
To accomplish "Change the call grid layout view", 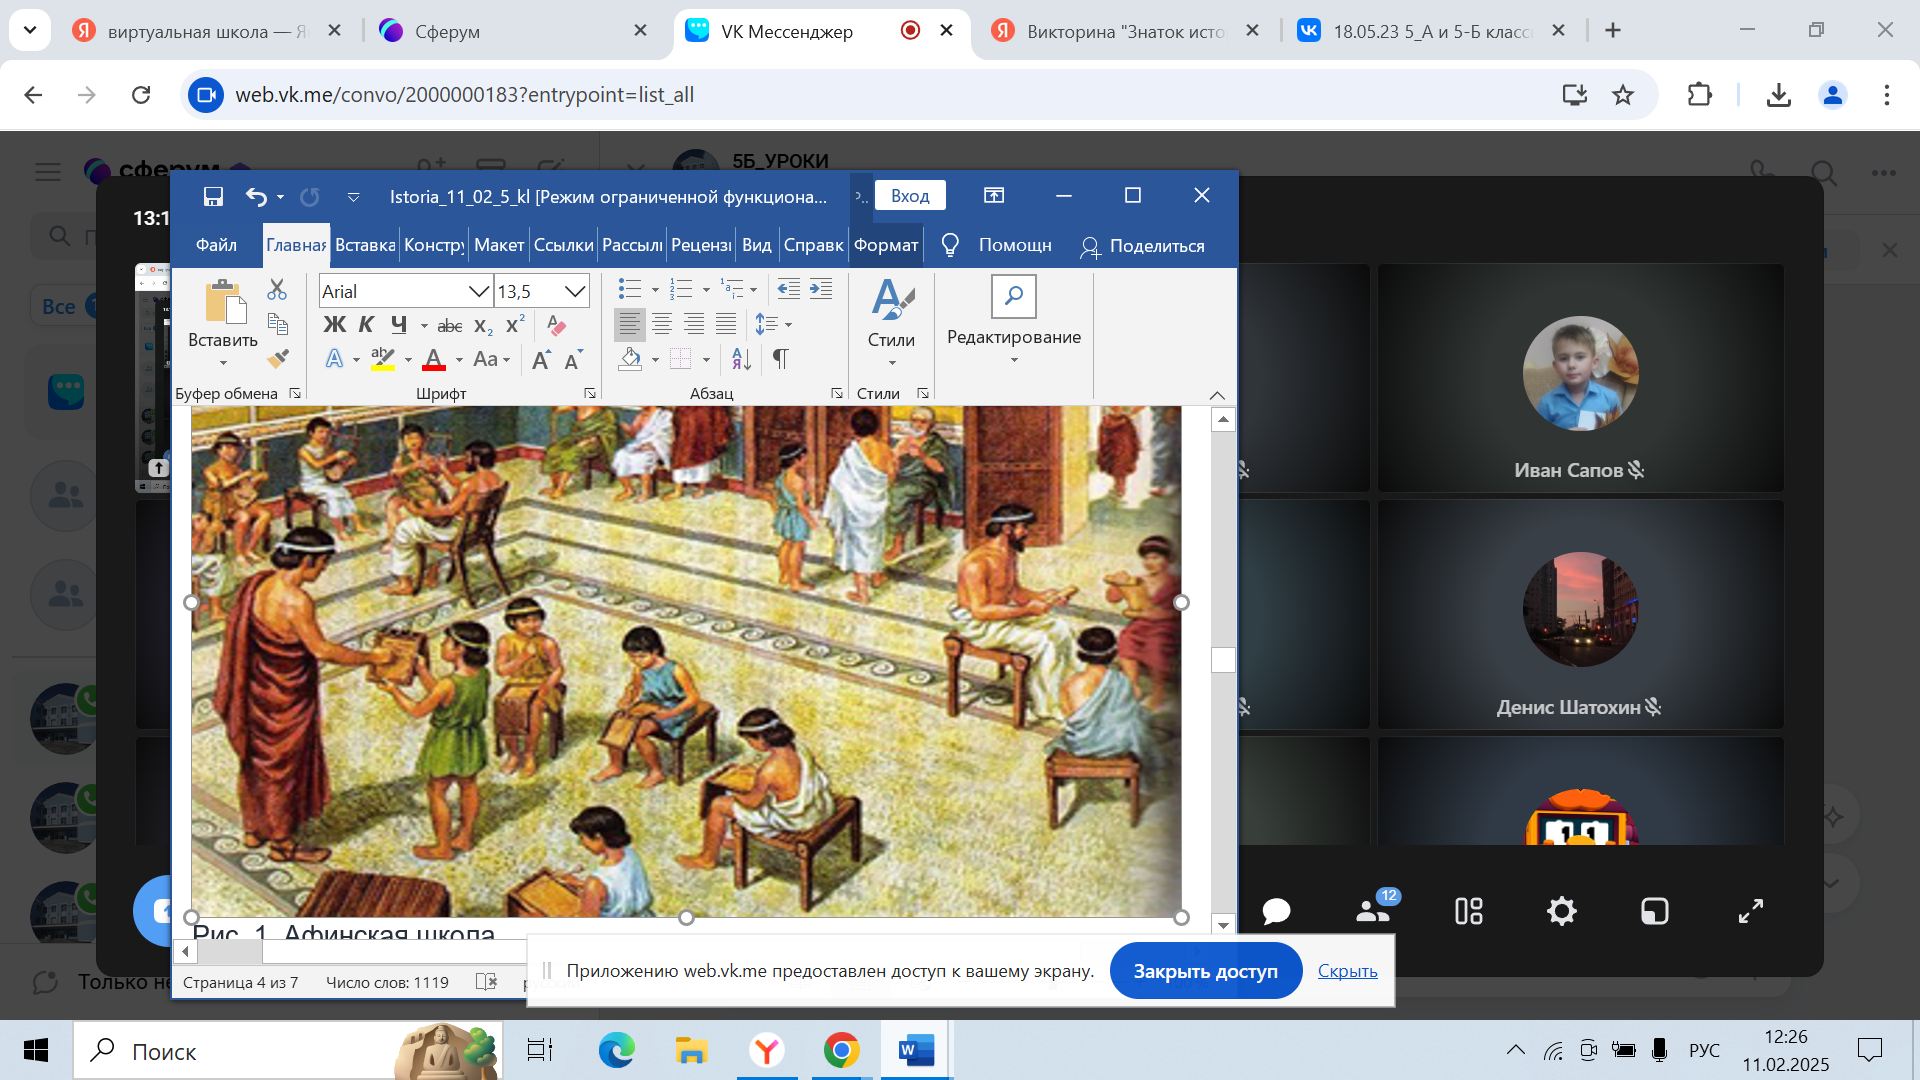I will [1468, 911].
